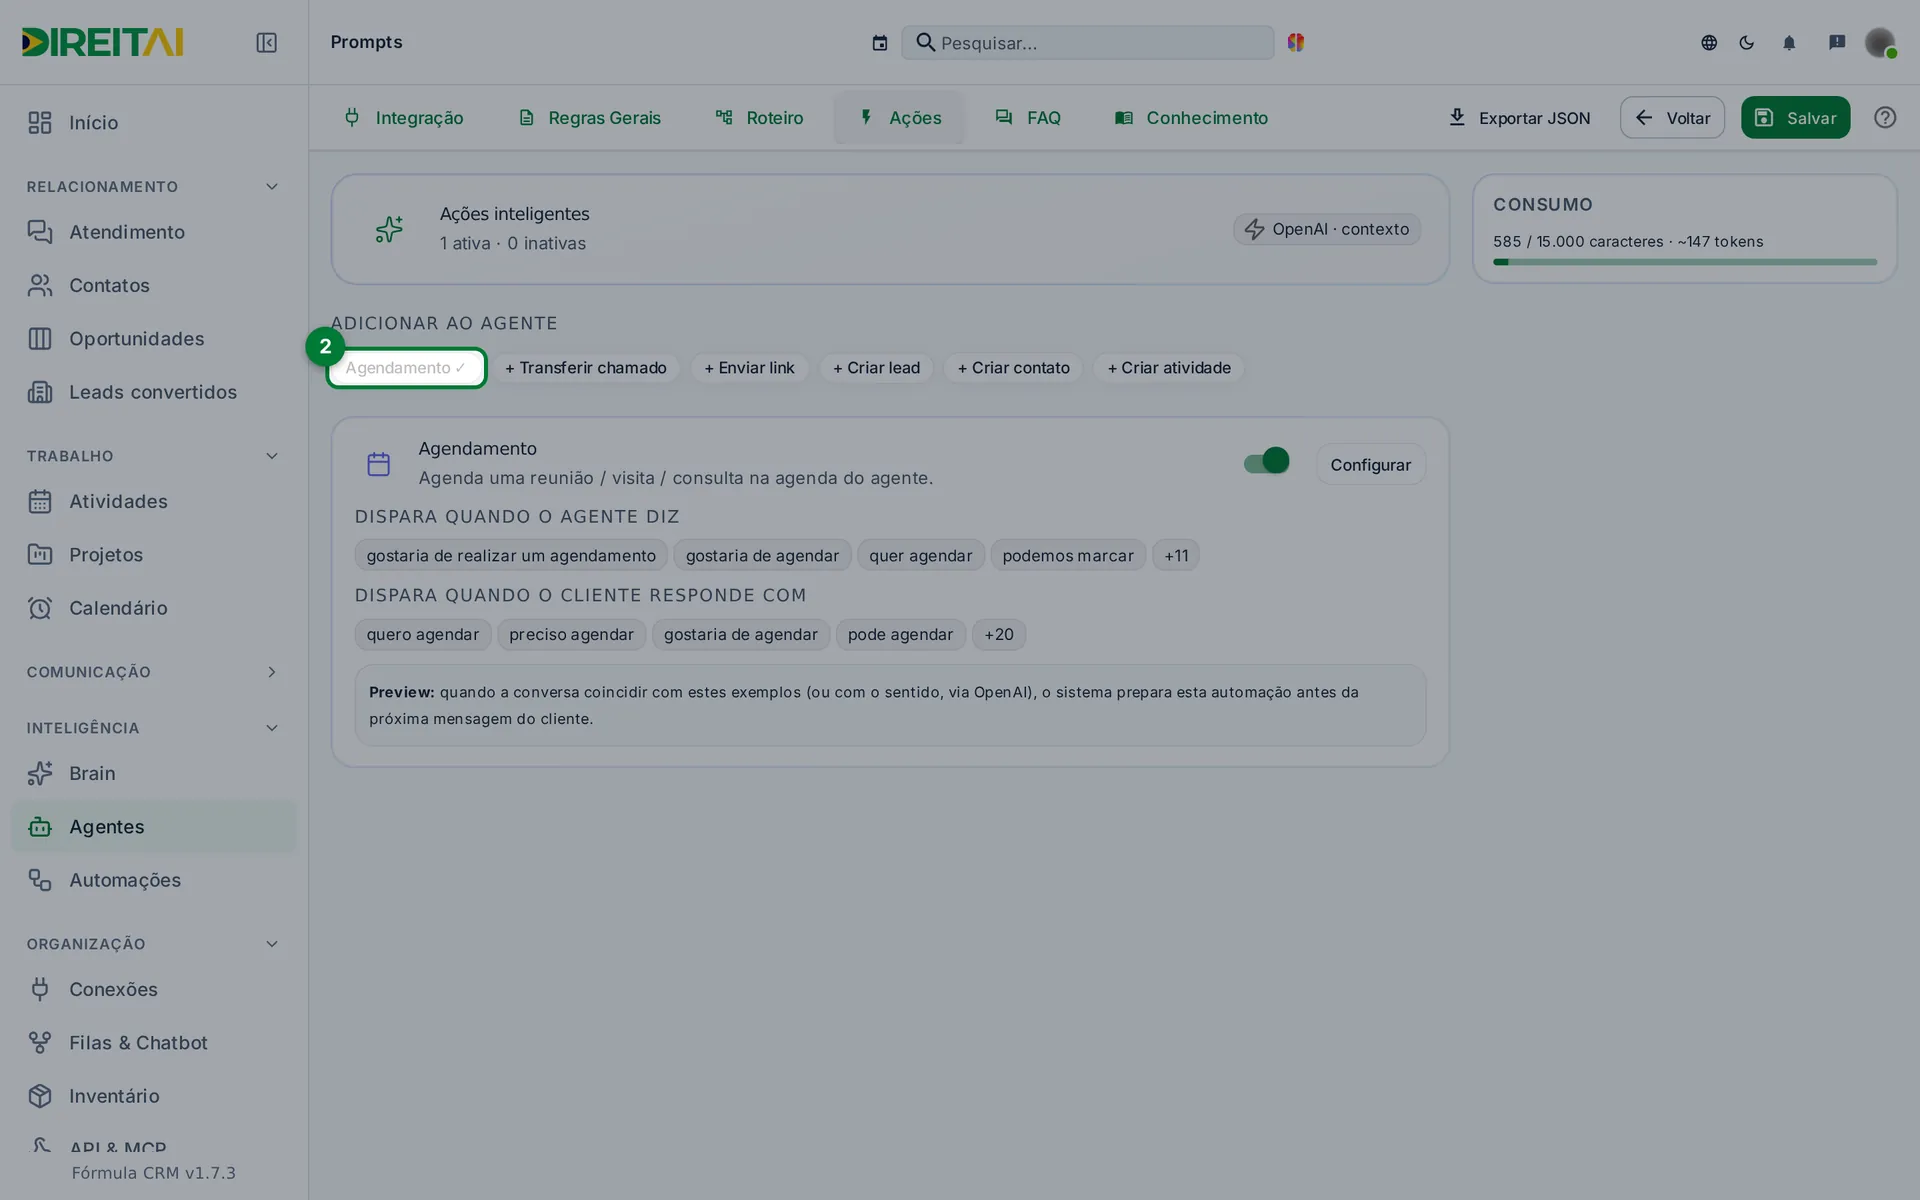1920x1200 pixels.
Task: Open Atendimento in sidebar
Action: 154,232
